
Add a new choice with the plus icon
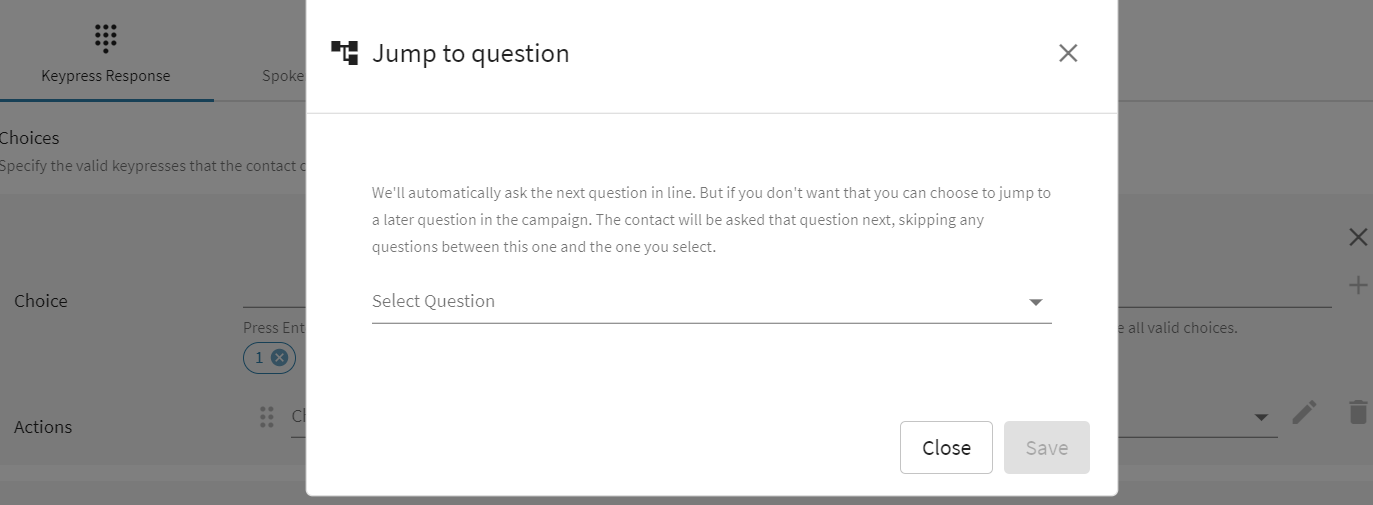tap(1357, 286)
